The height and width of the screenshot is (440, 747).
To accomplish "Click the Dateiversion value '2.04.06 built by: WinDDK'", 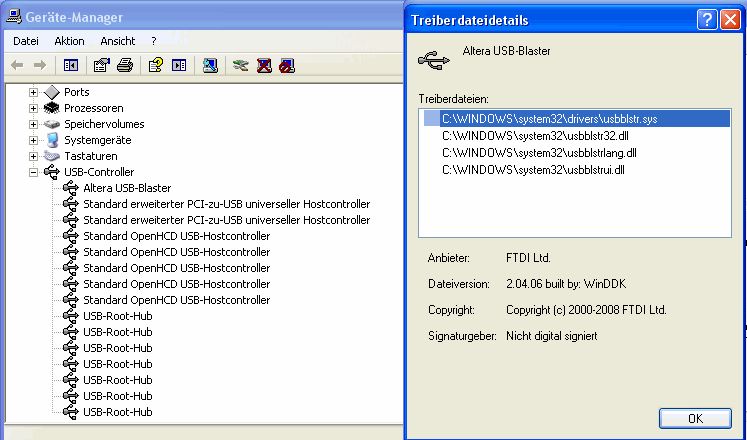I will [566, 284].
